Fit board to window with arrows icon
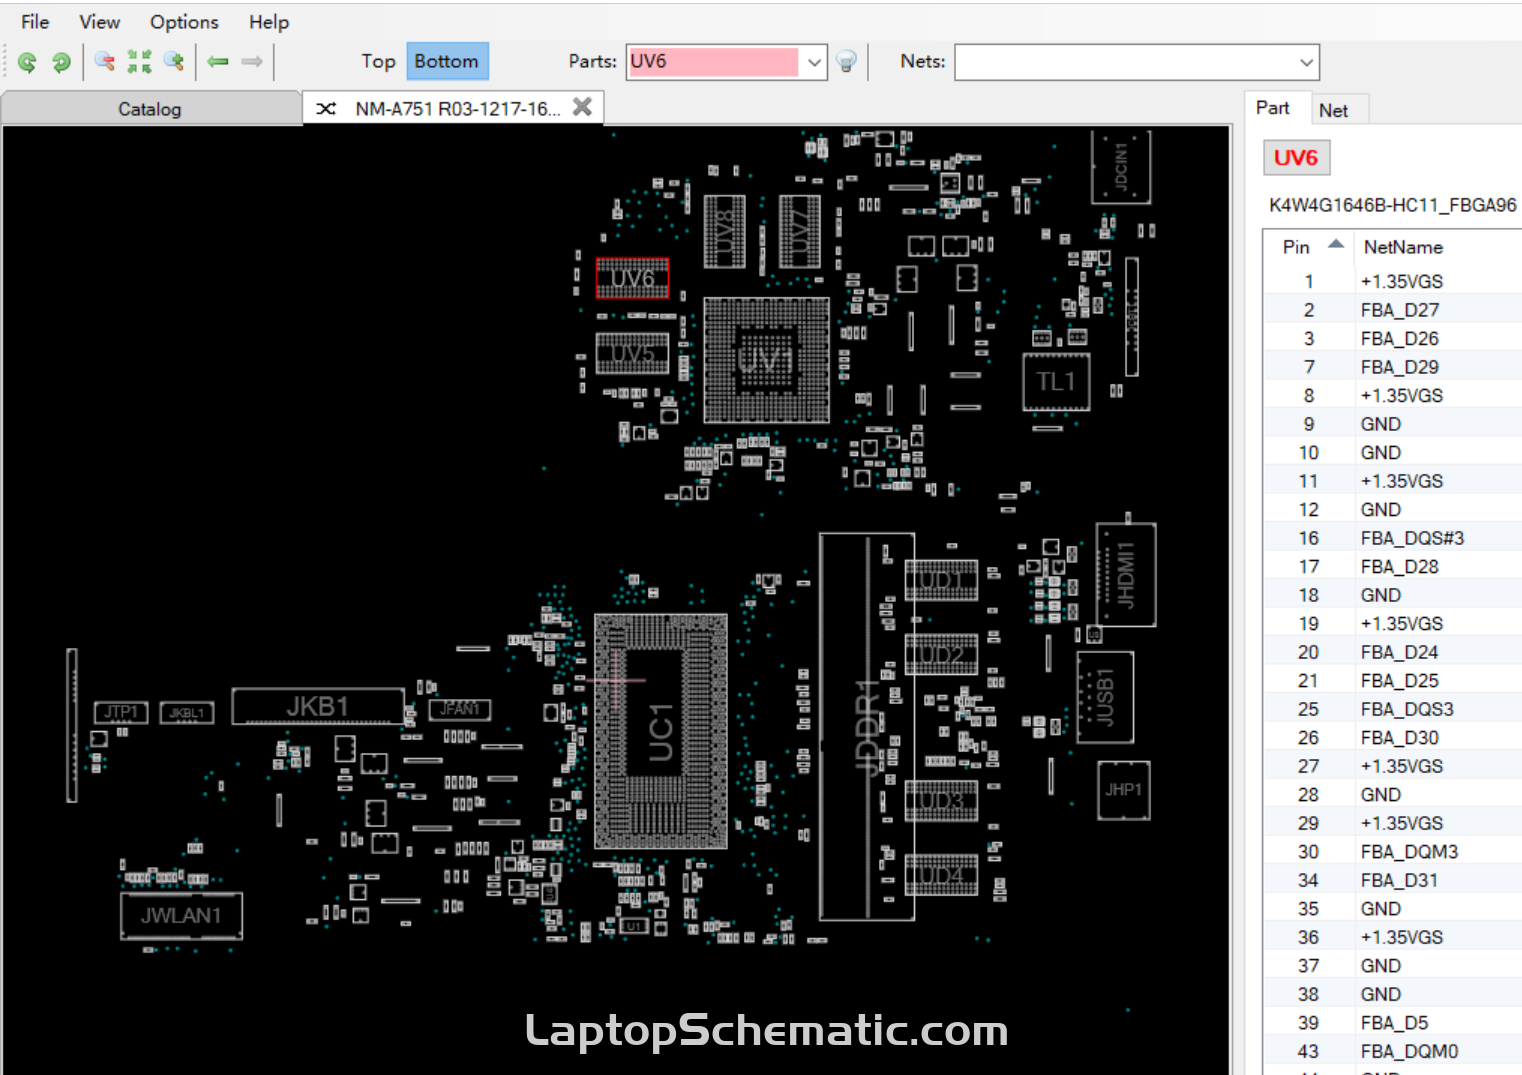This screenshot has width=1522, height=1075. point(139,62)
